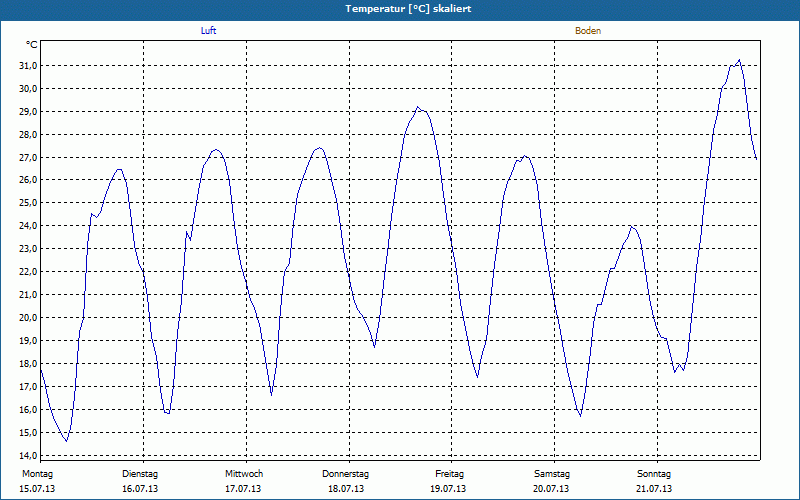800x500 pixels.
Task: Click the date 20.07.13
Action: [551, 489]
